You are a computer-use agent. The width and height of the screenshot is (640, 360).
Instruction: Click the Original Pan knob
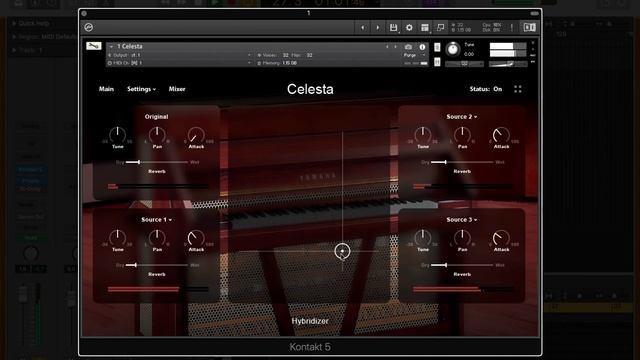[x=157, y=135]
